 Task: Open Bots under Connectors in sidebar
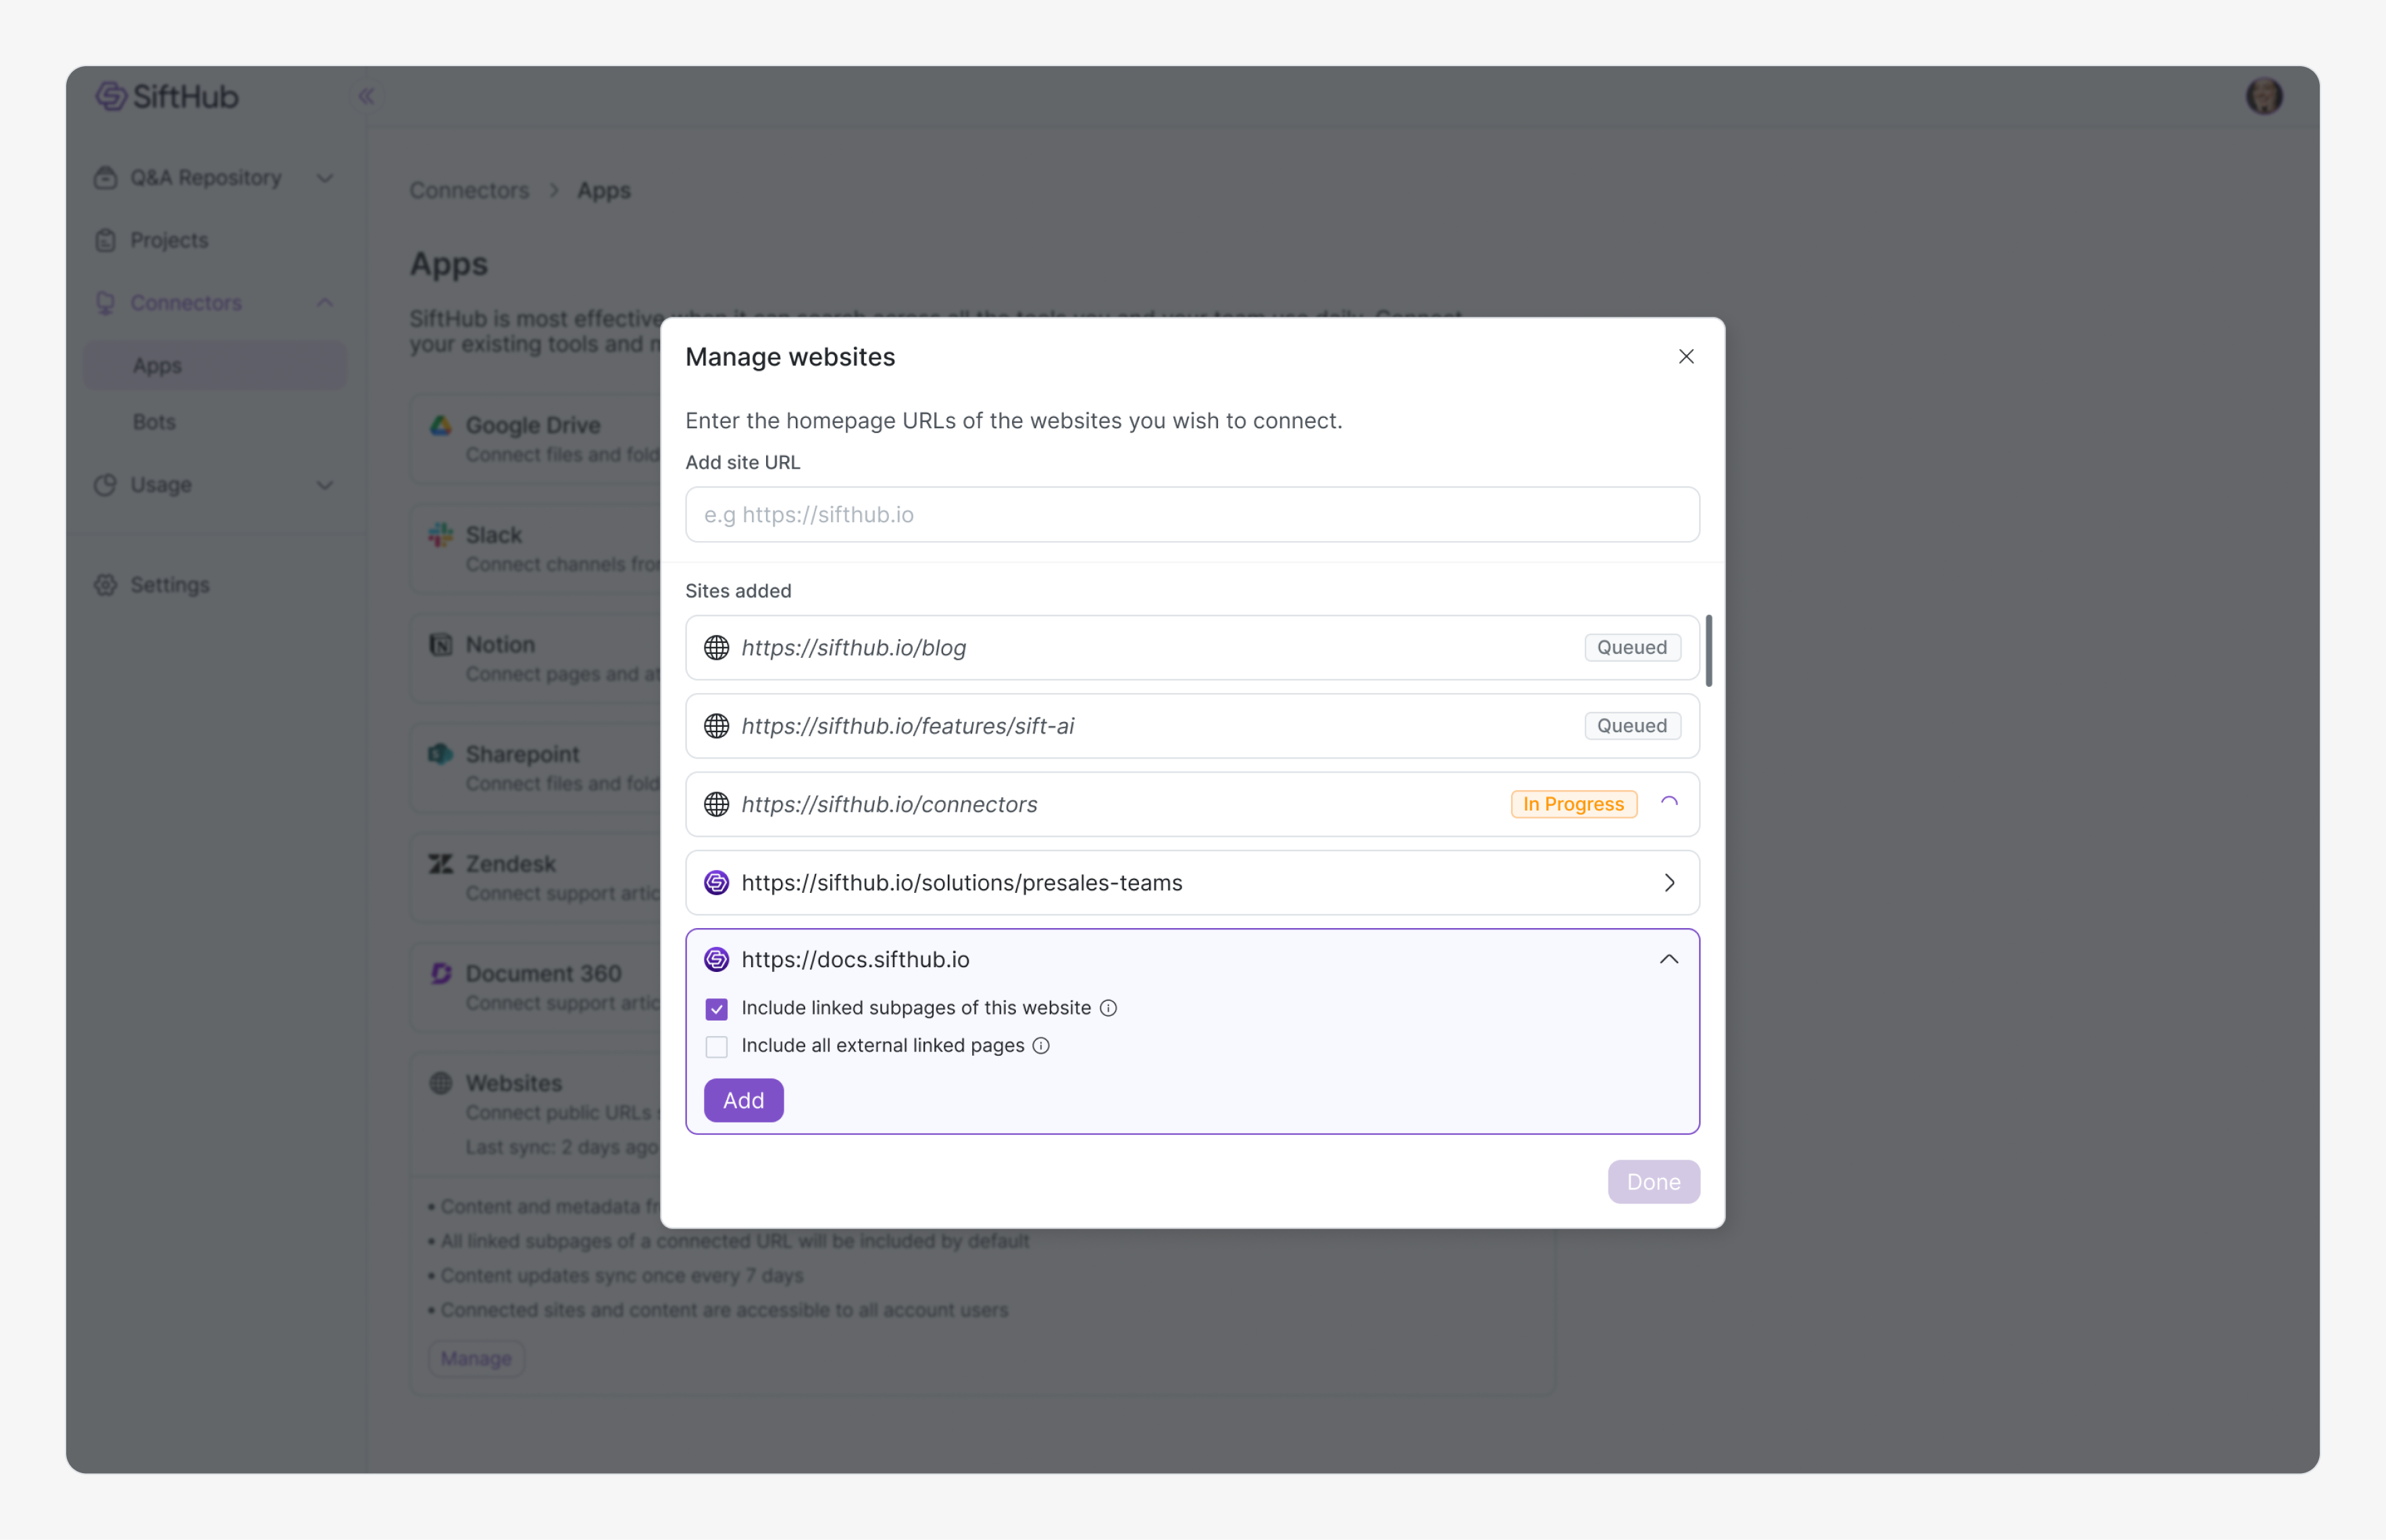pyautogui.click(x=154, y=422)
